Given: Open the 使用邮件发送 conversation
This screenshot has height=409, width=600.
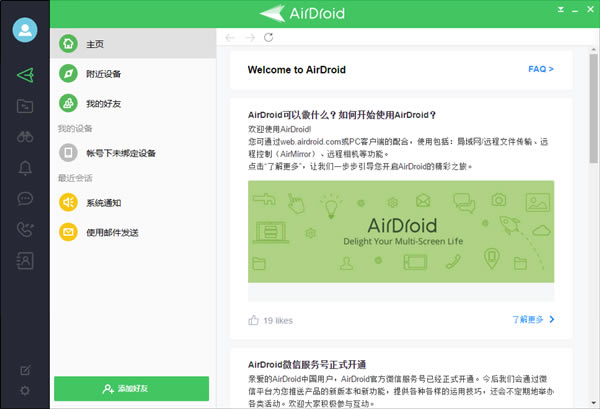Looking at the screenshot, I should (133, 232).
